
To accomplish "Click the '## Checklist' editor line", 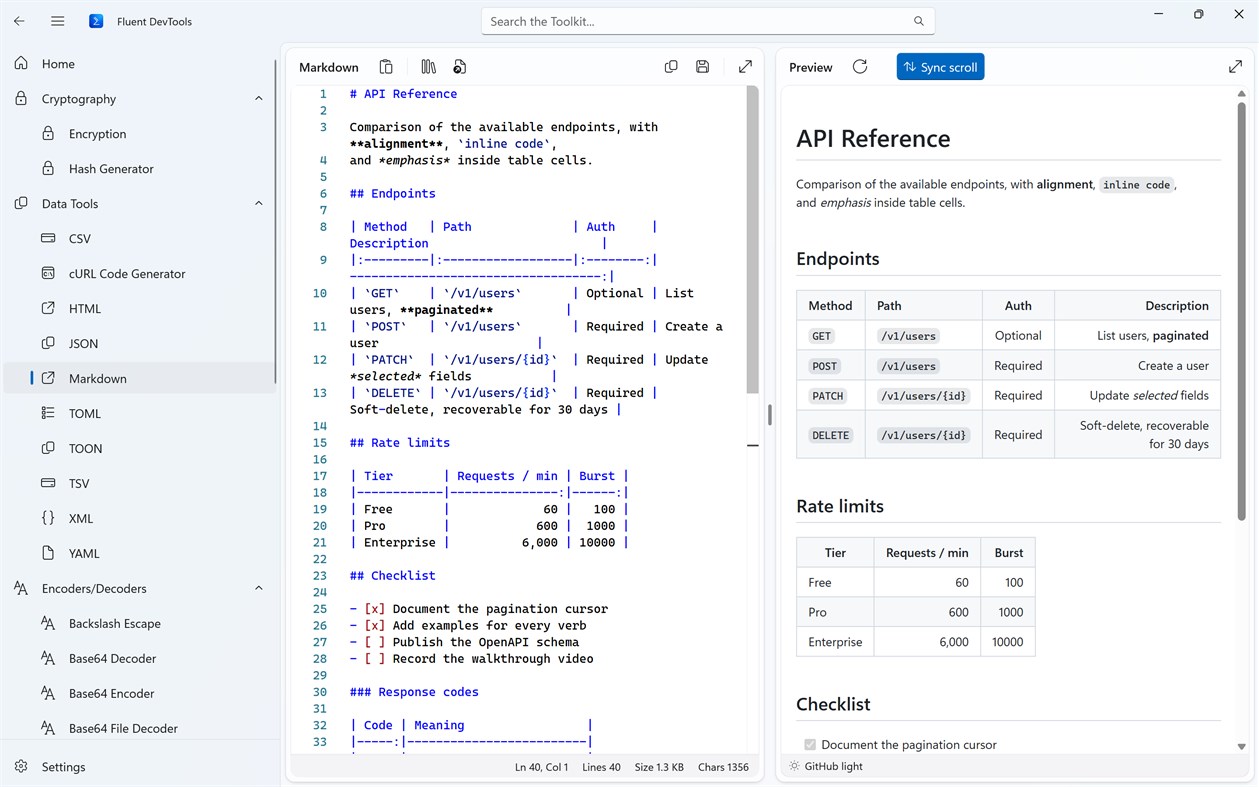I will (x=393, y=576).
